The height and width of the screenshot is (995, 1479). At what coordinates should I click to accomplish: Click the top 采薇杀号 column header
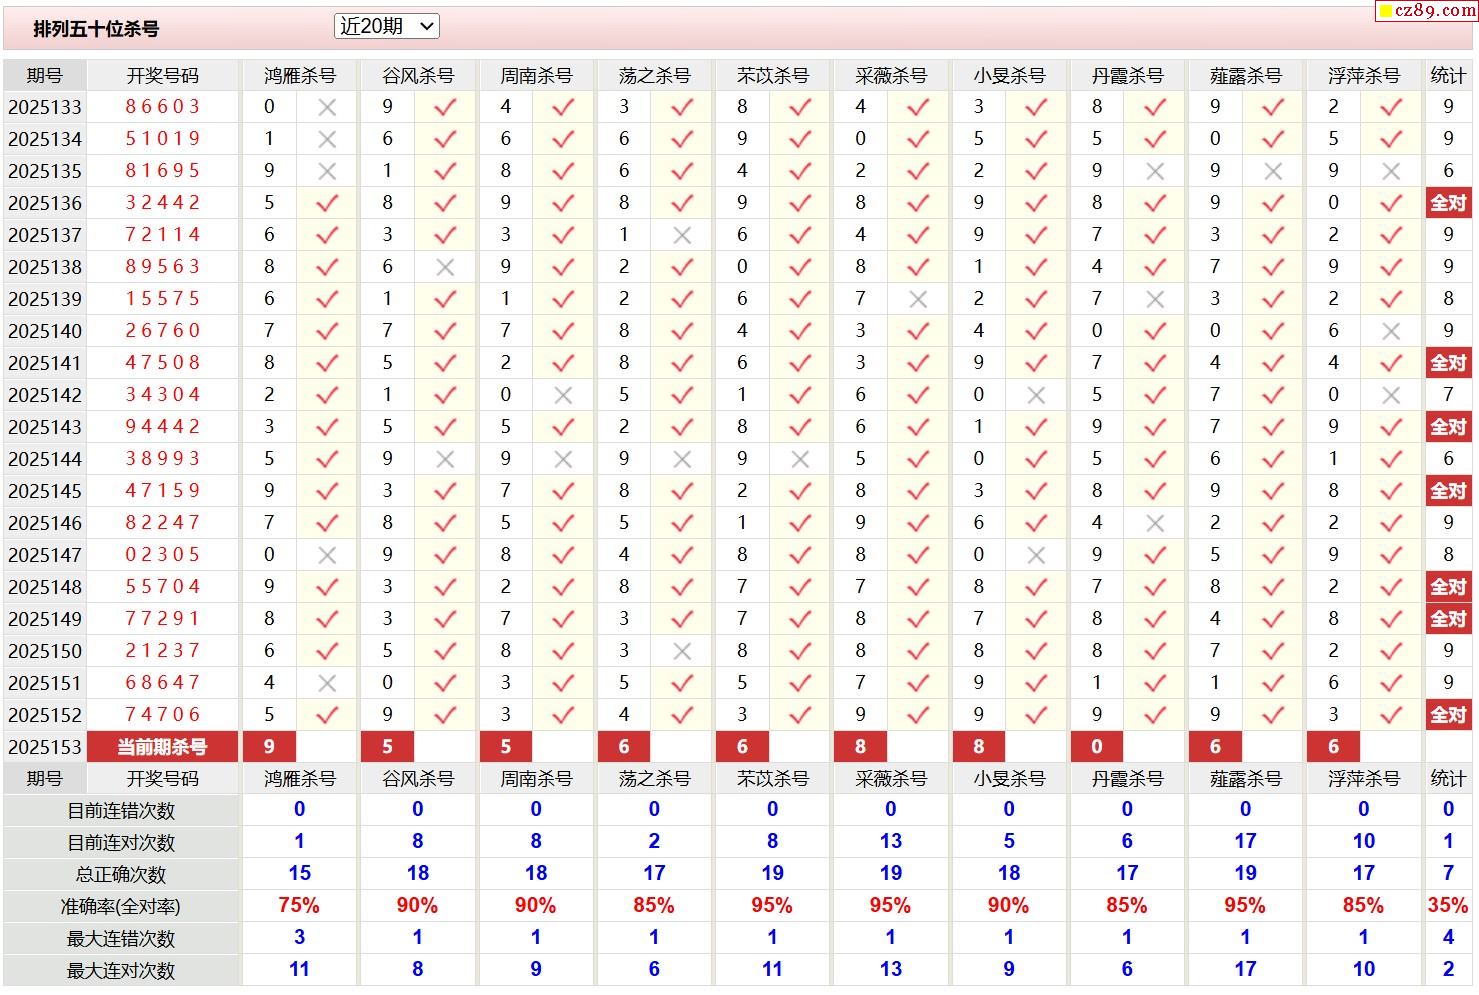[891, 76]
